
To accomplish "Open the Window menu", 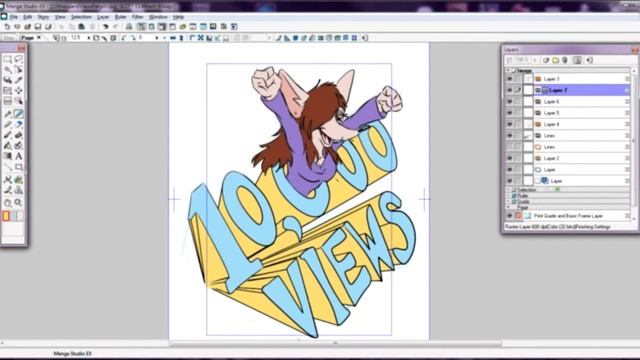I will click(x=158, y=17).
